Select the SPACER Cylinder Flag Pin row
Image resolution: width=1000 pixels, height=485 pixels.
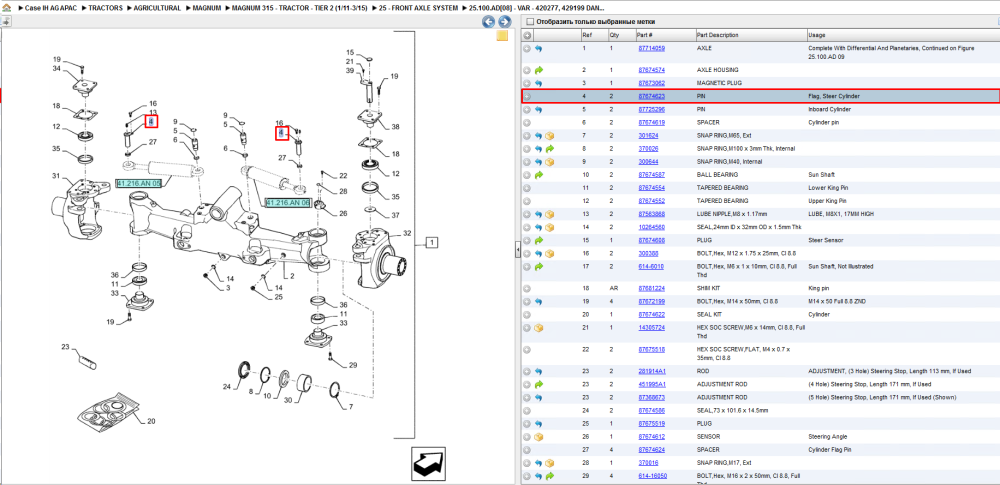[x=760, y=450]
